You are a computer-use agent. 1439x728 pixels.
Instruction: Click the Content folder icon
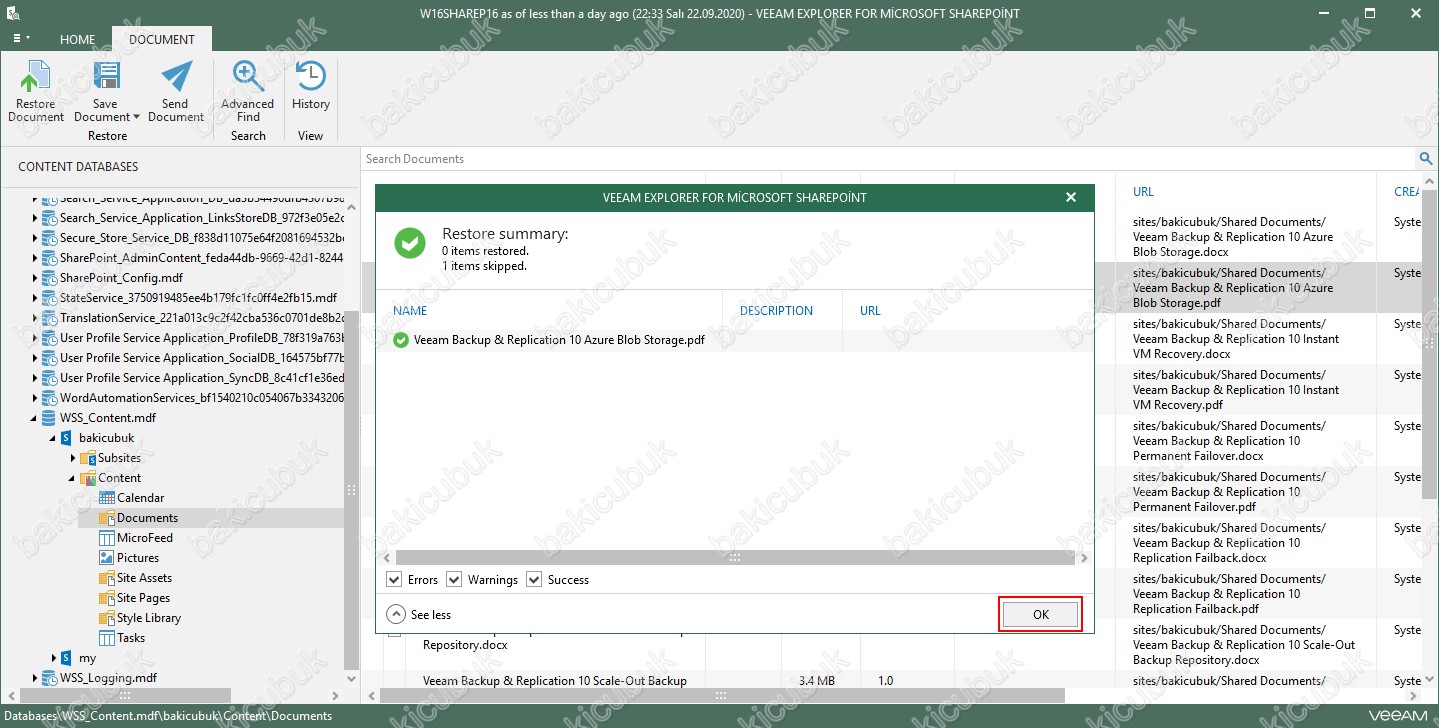coord(88,478)
